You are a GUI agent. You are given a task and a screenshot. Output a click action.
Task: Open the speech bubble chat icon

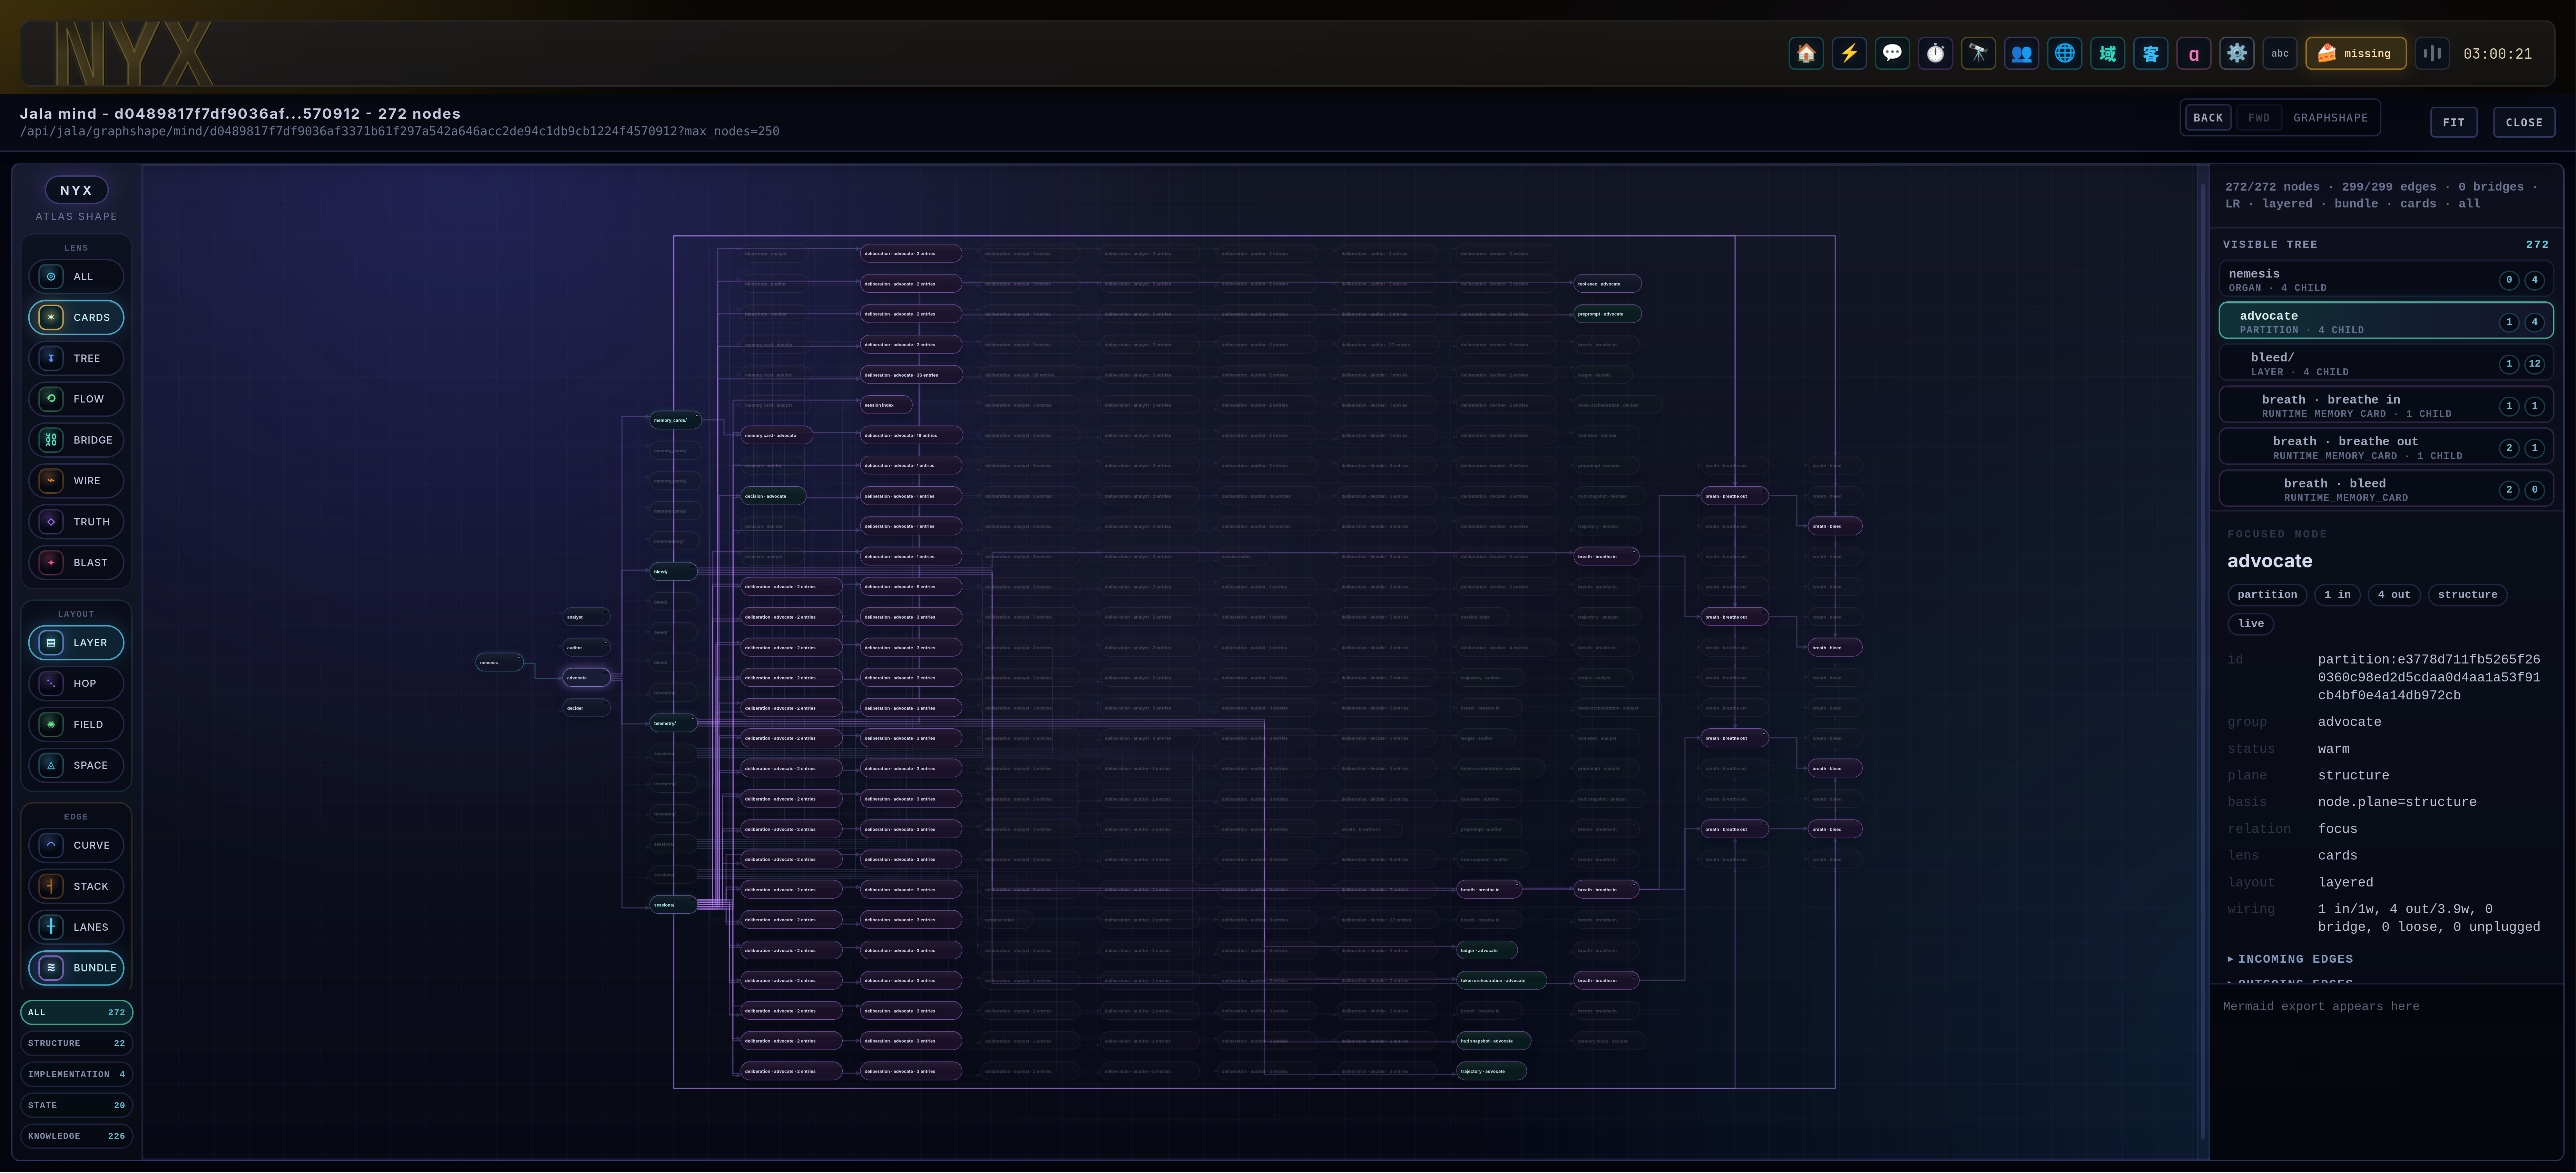(x=1892, y=54)
